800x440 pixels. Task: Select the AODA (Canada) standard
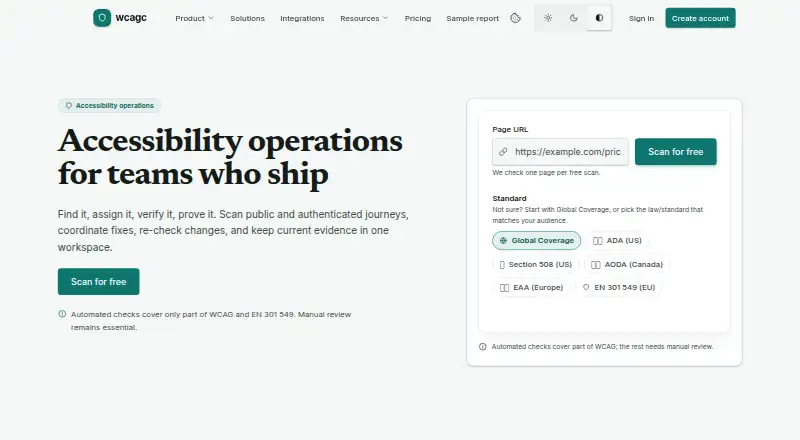point(627,264)
